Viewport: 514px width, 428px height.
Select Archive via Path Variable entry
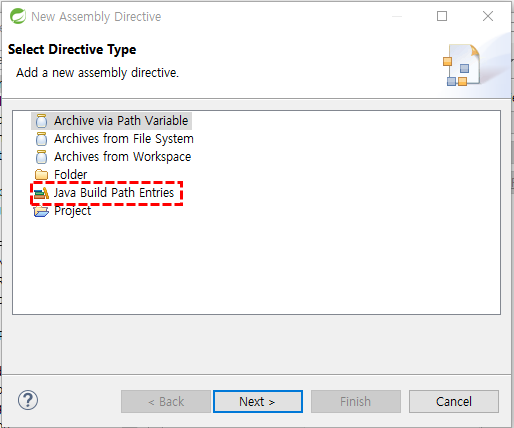point(111,121)
